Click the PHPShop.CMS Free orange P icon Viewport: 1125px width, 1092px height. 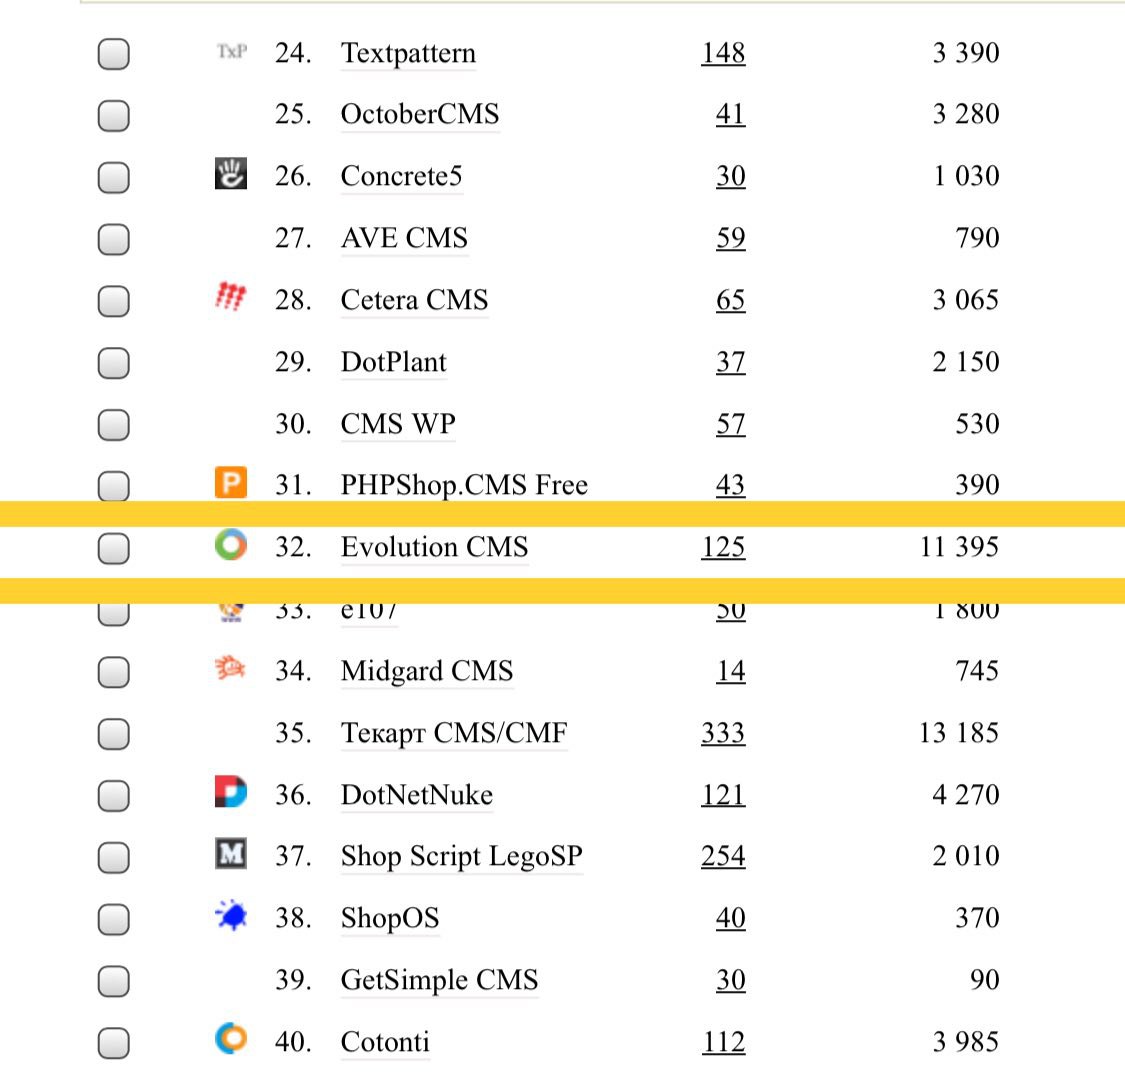pos(231,482)
